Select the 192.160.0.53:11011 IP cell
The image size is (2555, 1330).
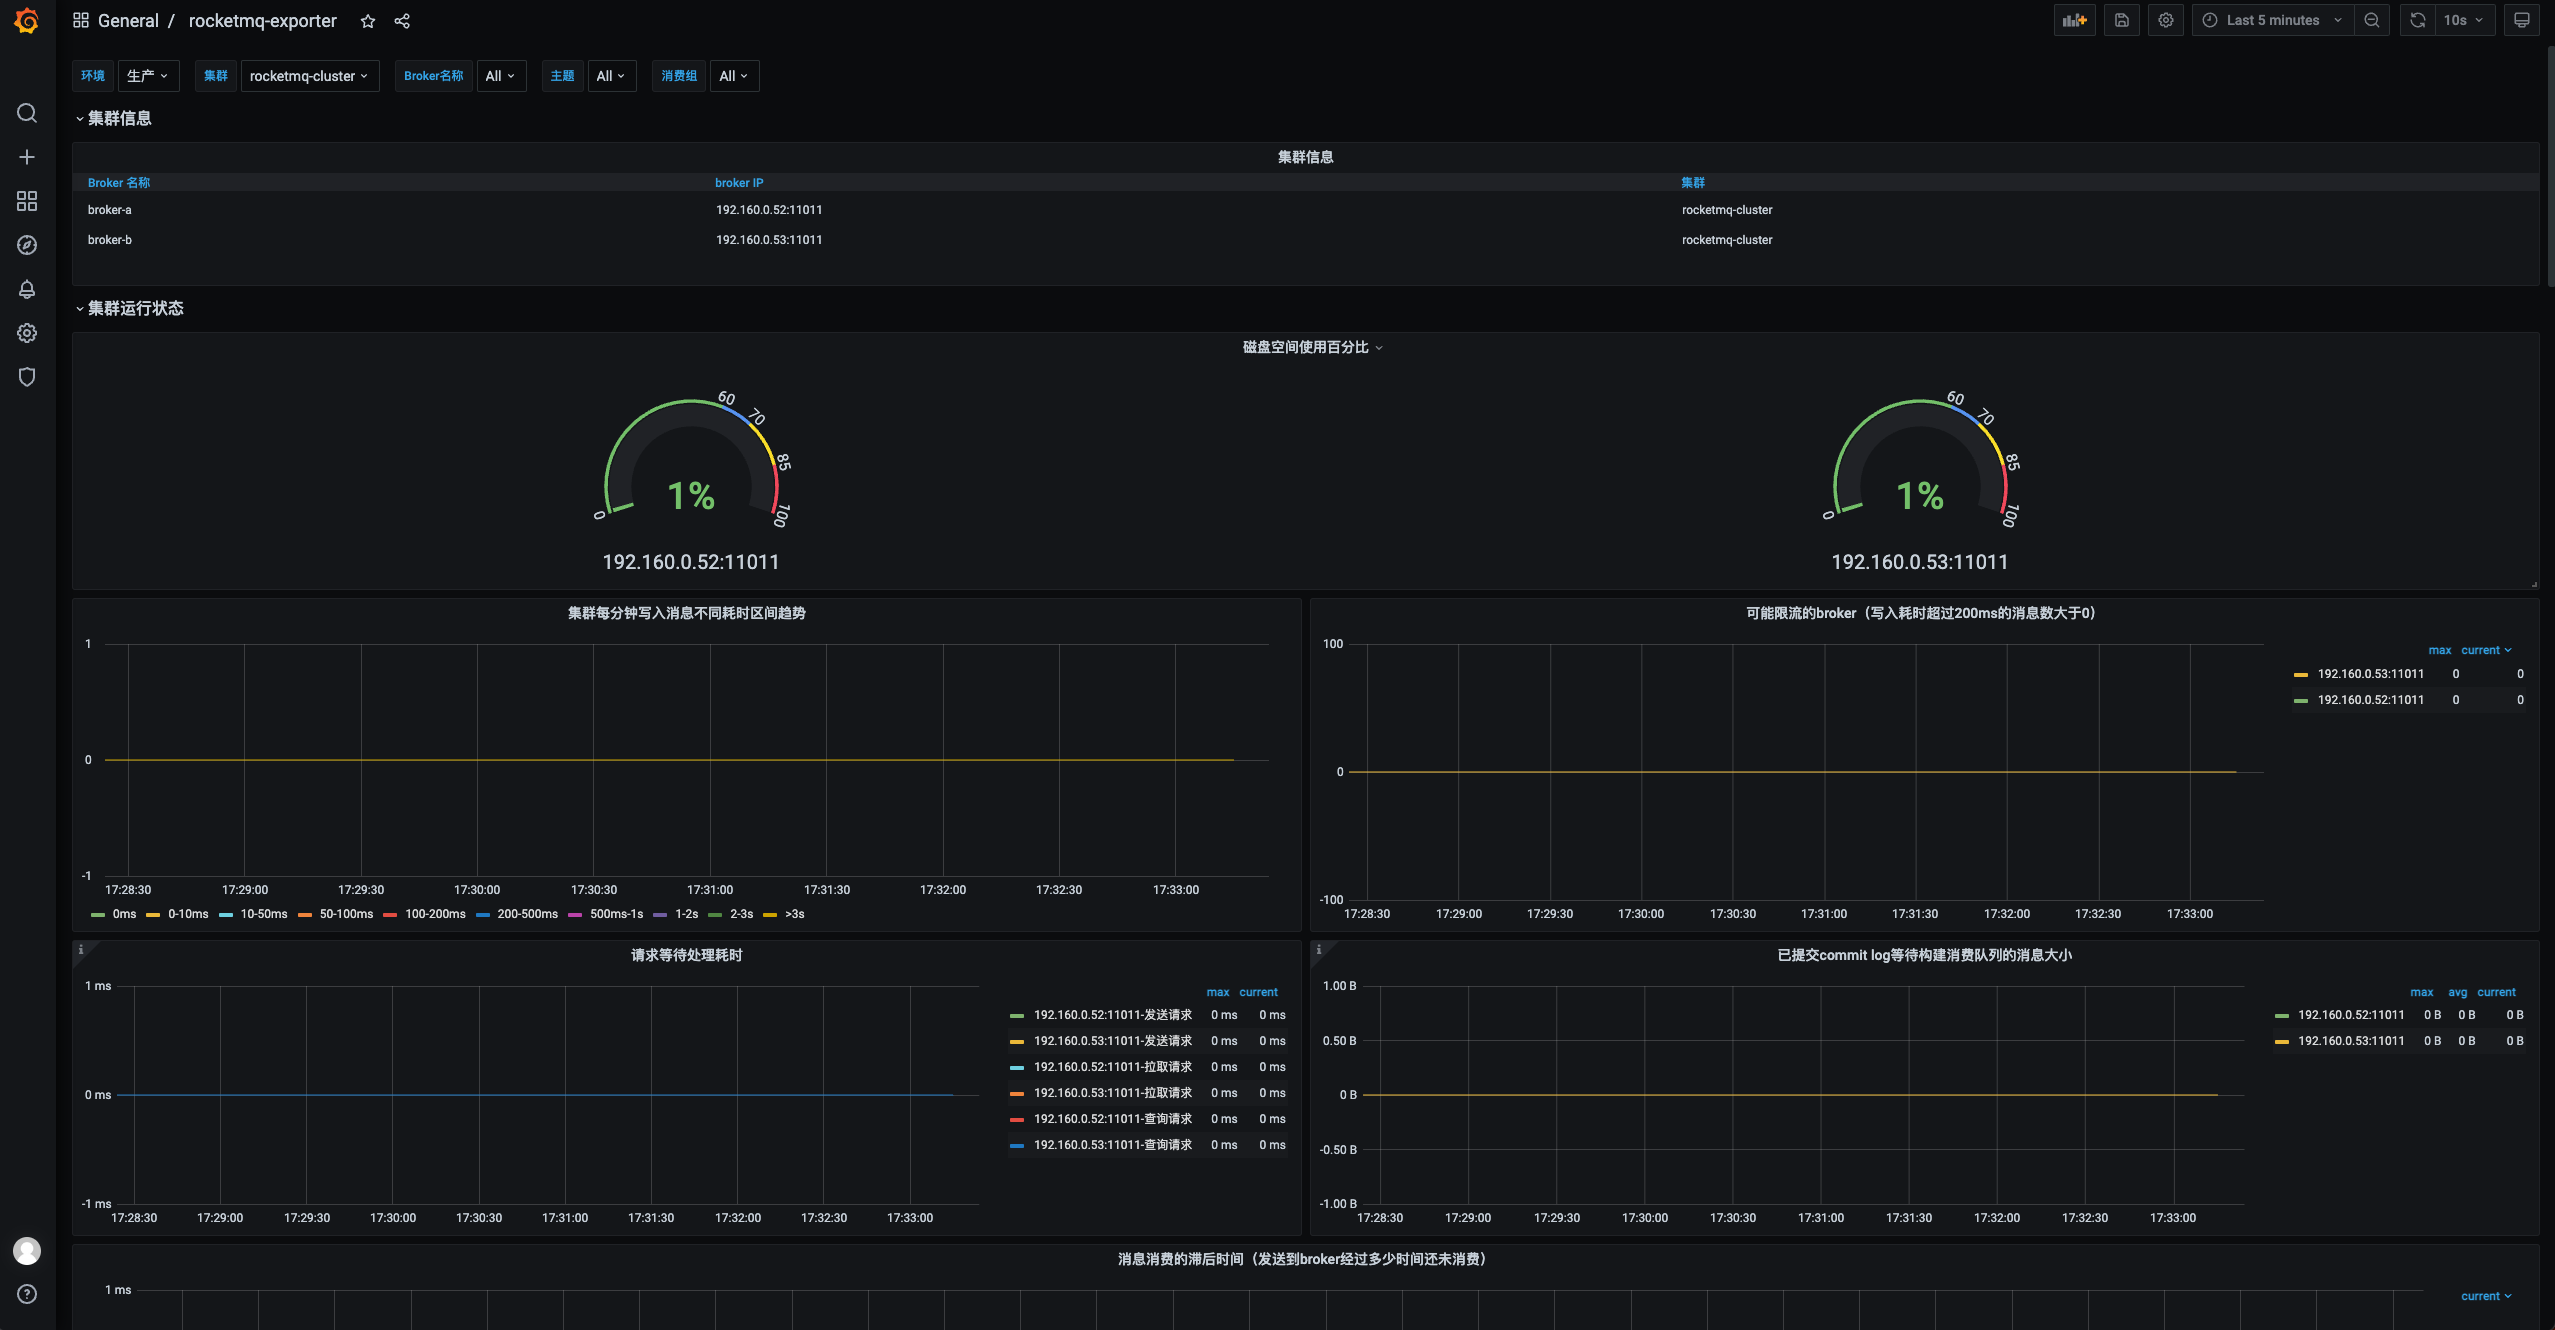click(x=769, y=240)
